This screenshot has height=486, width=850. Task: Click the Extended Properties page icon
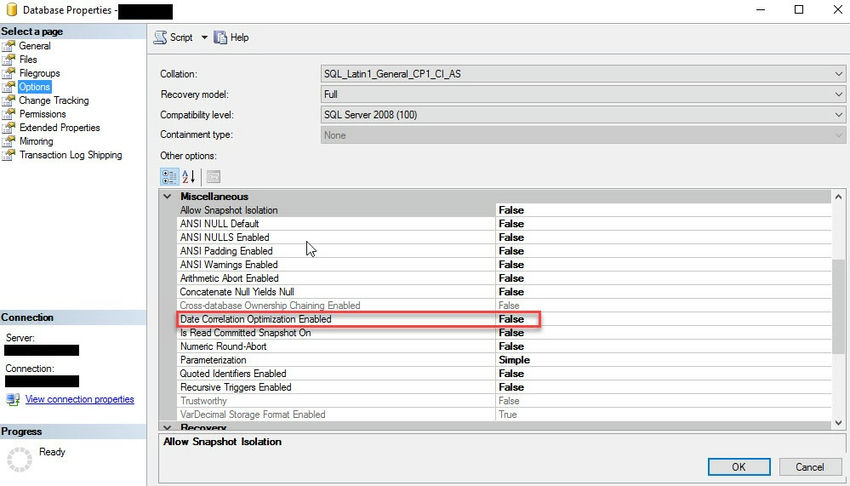(9, 127)
